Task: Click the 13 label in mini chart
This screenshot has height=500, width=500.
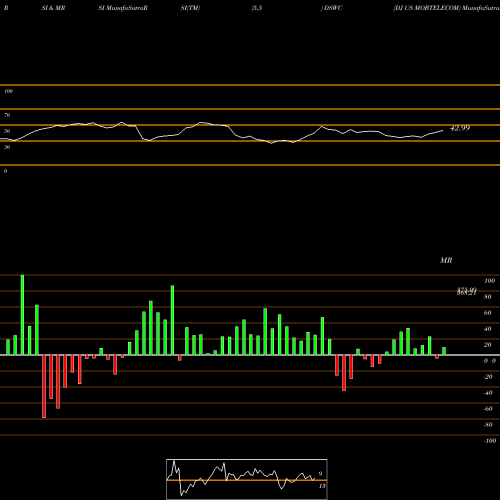Action: [322, 486]
